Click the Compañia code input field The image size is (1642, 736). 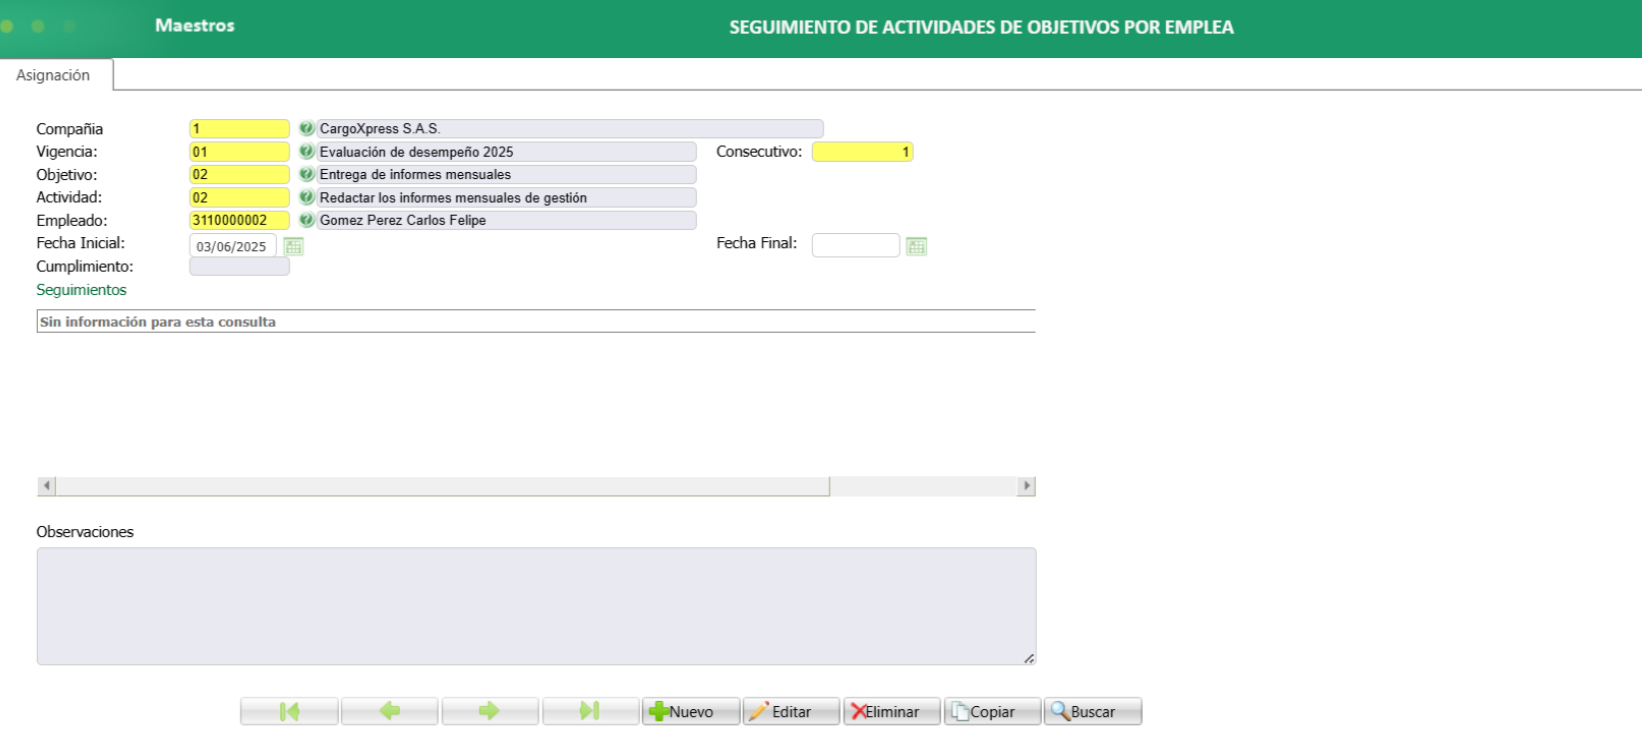pyautogui.click(x=239, y=129)
